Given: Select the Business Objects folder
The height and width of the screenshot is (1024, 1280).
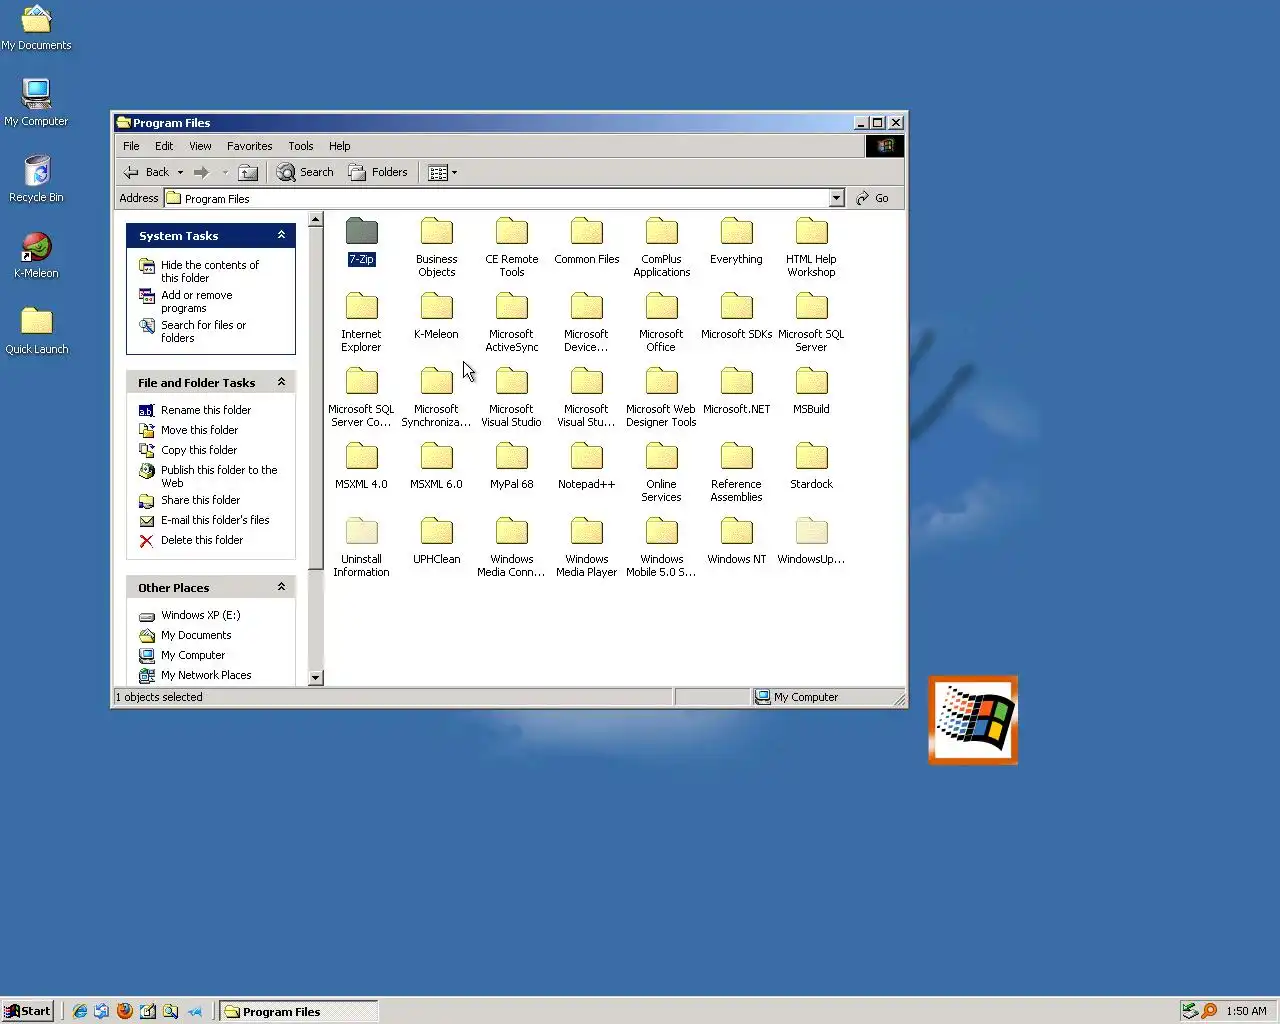Looking at the screenshot, I should click(436, 246).
